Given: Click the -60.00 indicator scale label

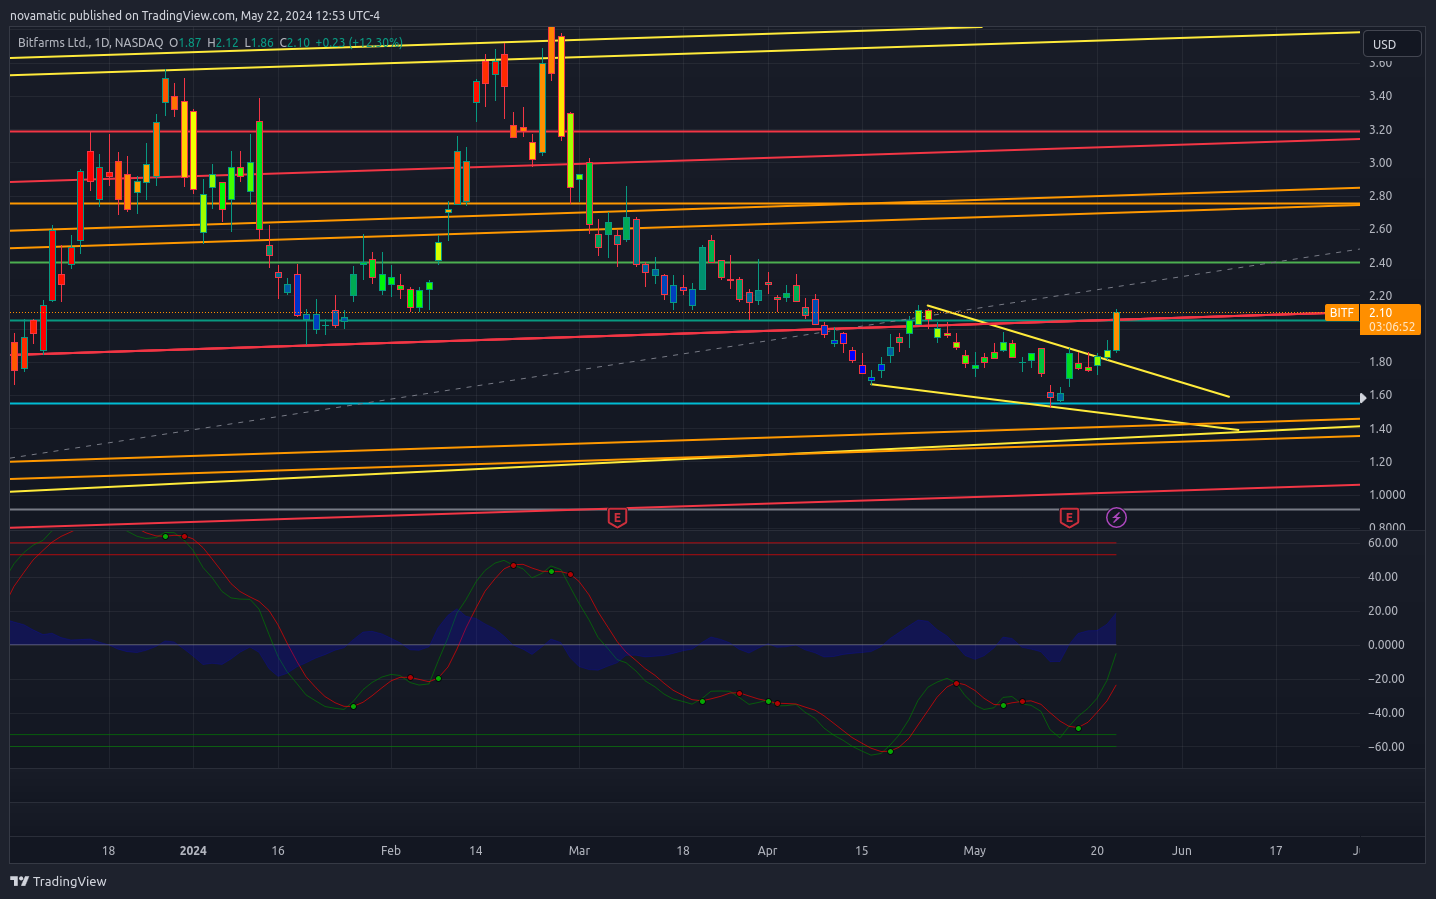Looking at the screenshot, I should point(1386,747).
